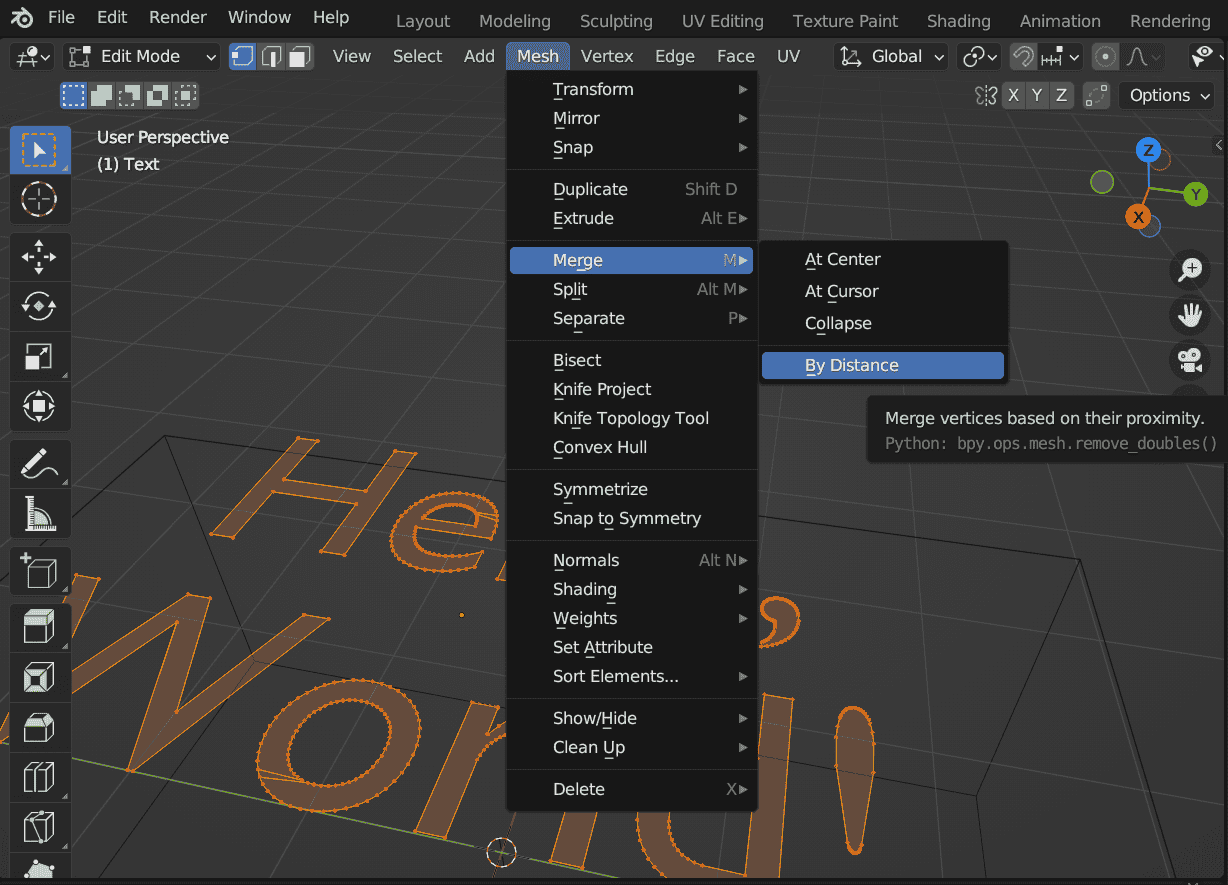Open the editor type dropdown
This screenshot has width=1228, height=885.
[x=33, y=57]
